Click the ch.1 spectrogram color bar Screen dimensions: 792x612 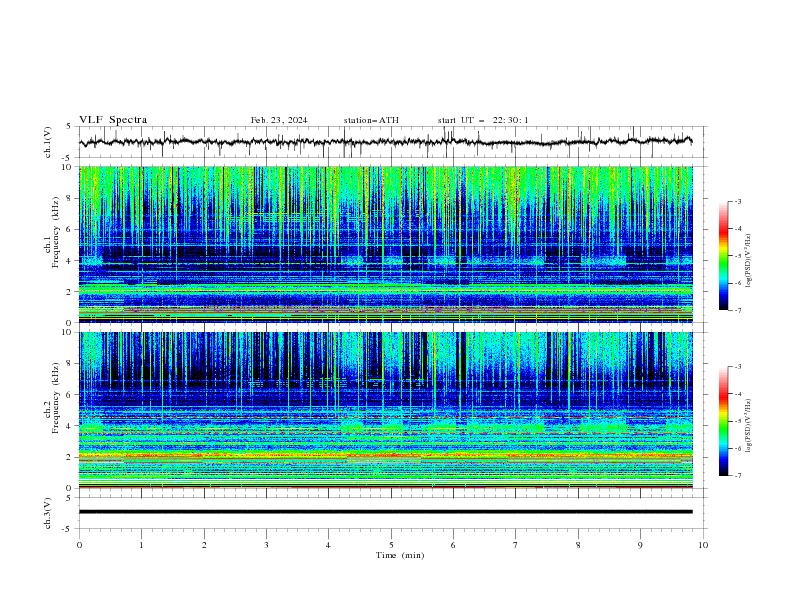[723, 255]
